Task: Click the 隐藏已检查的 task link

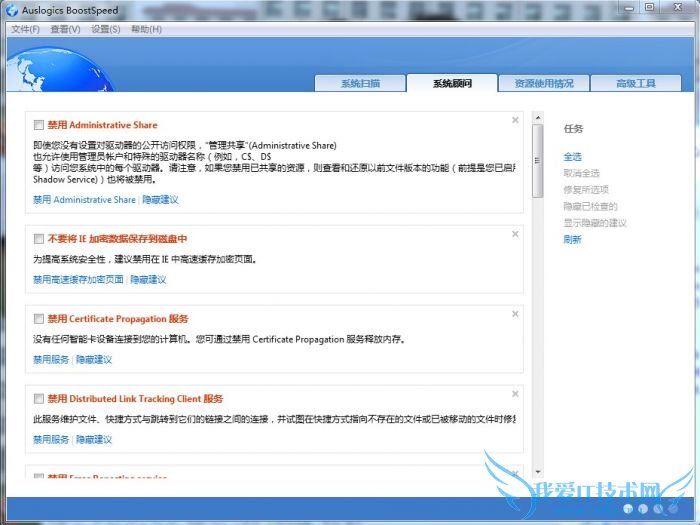Action: [x=591, y=206]
